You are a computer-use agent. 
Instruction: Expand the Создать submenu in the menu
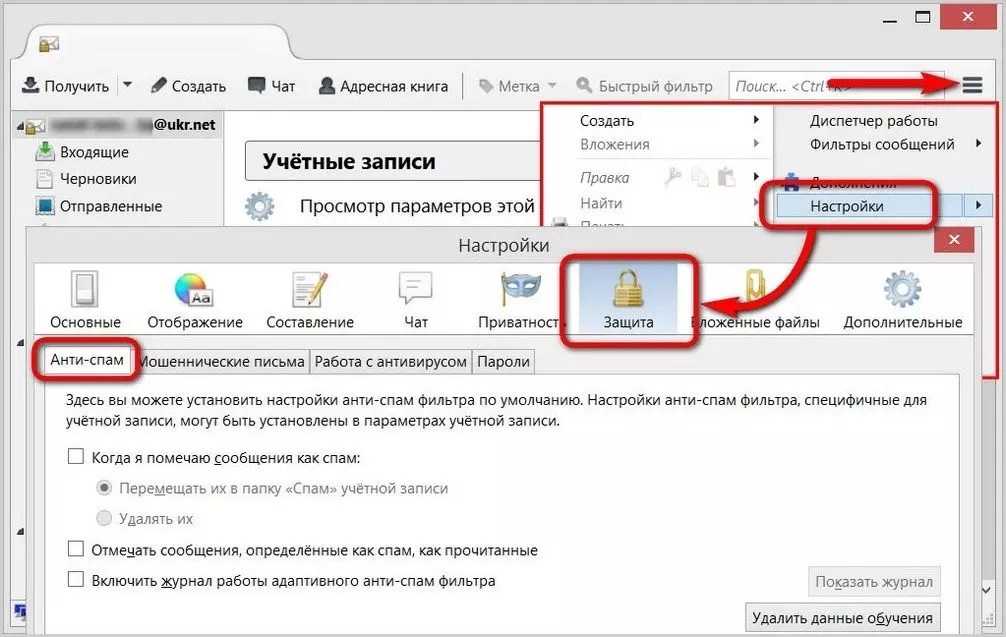(x=665, y=121)
